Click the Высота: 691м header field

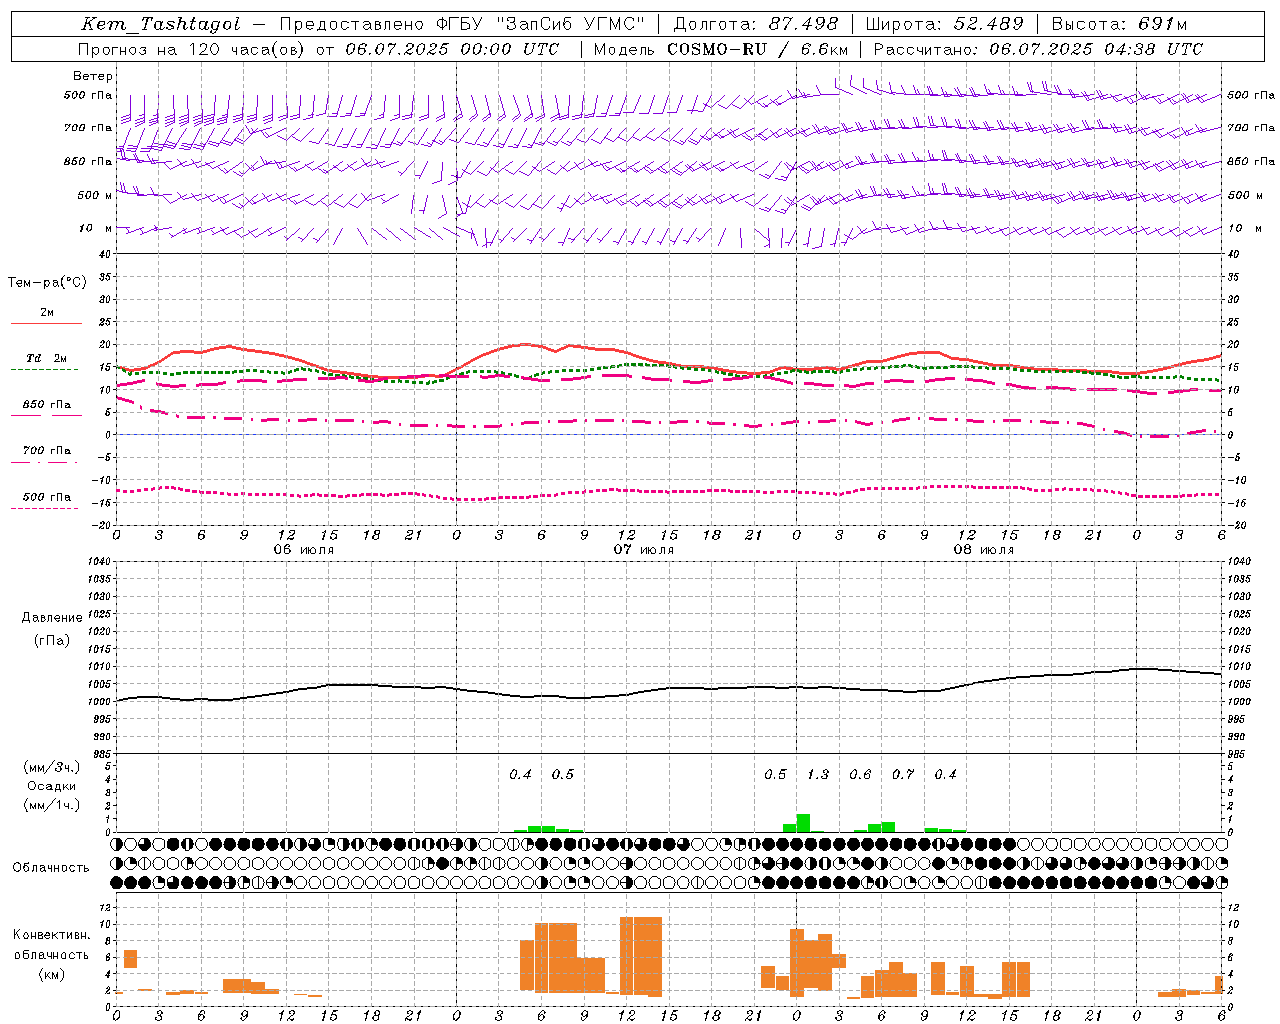[1120, 24]
